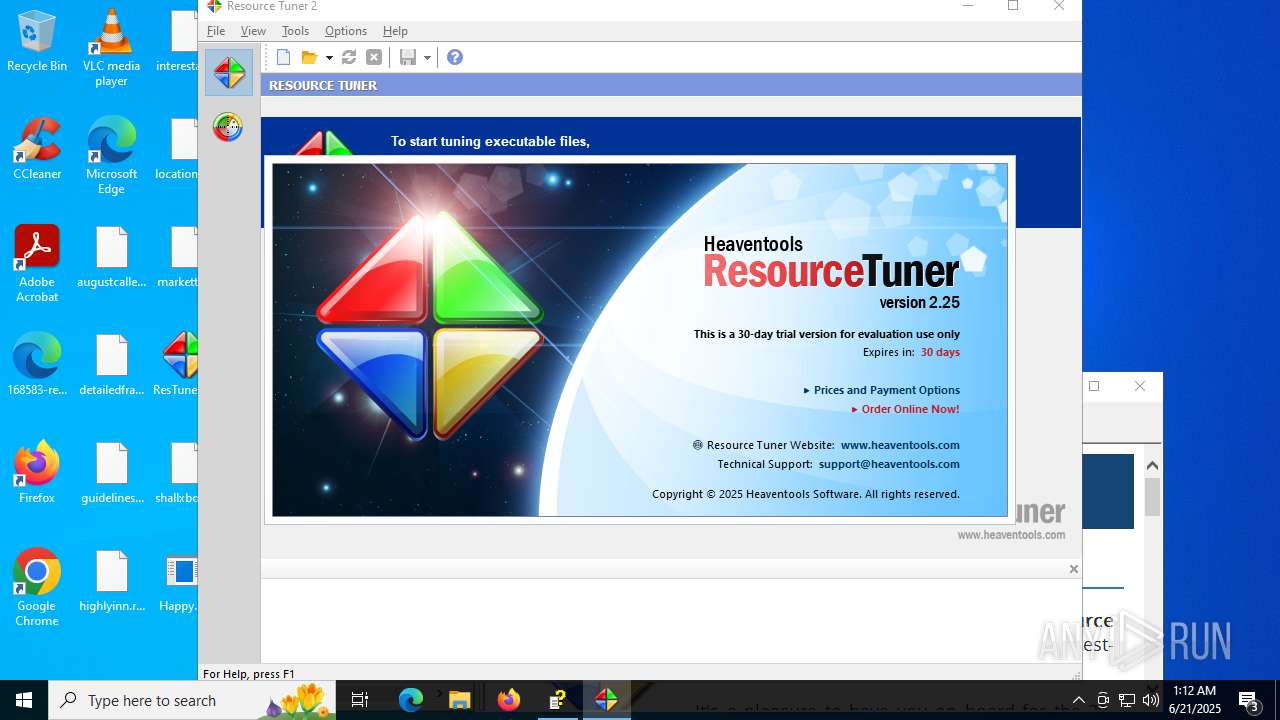Click the '30 days' expiry text

(940, 352)
